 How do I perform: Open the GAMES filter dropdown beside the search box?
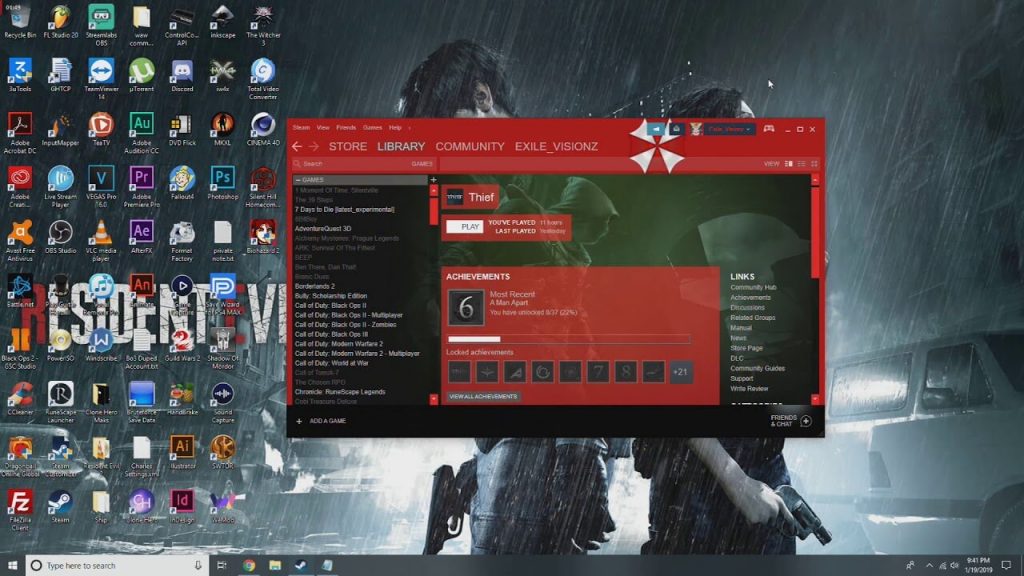pos(421,164)
